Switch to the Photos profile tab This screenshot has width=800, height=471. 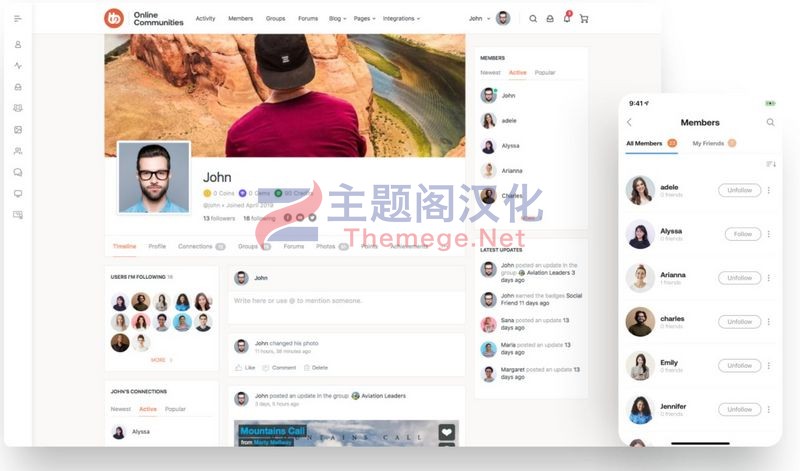[332, 246]
